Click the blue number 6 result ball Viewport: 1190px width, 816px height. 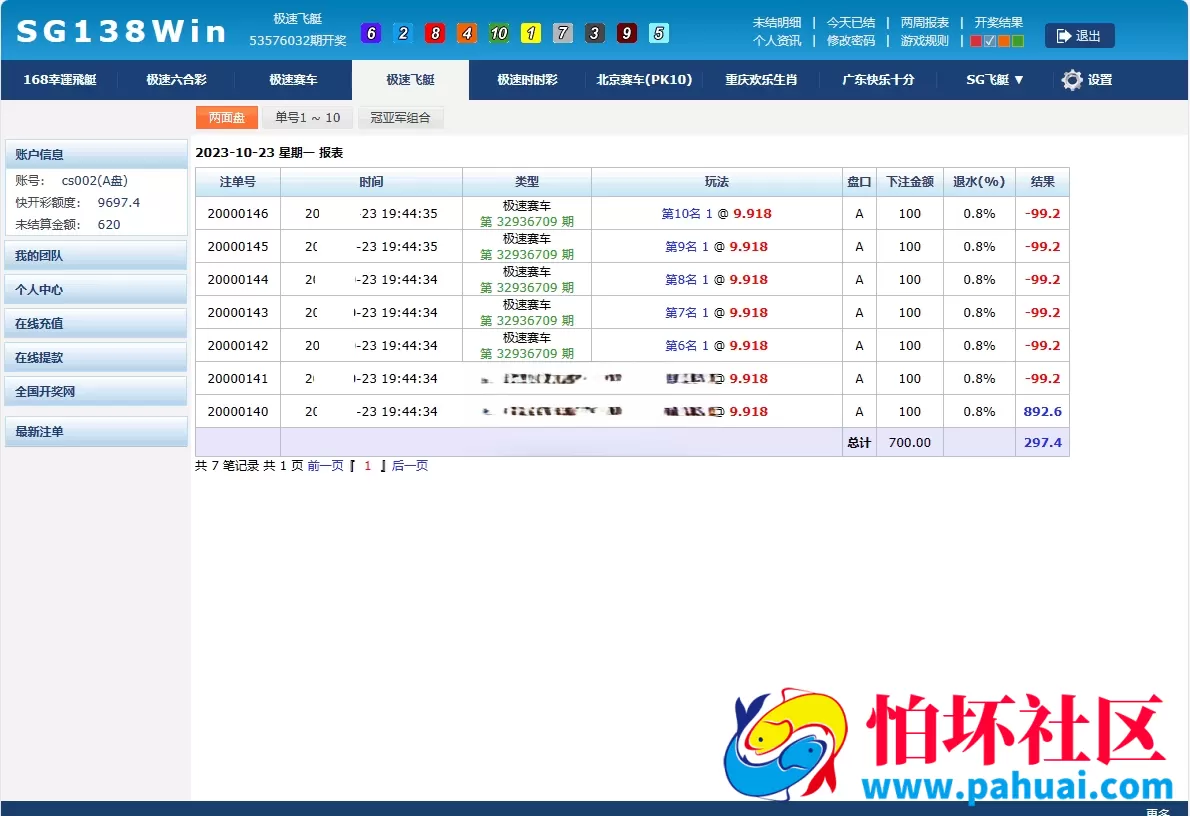(x=370, y=33)
